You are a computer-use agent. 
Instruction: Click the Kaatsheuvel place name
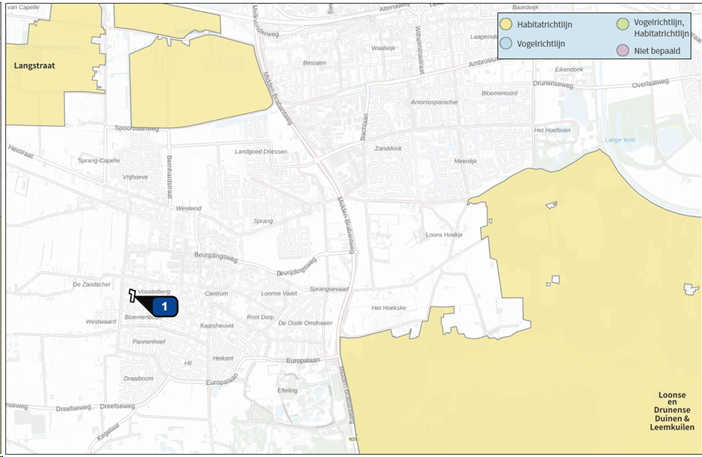[x=217, y=325]
